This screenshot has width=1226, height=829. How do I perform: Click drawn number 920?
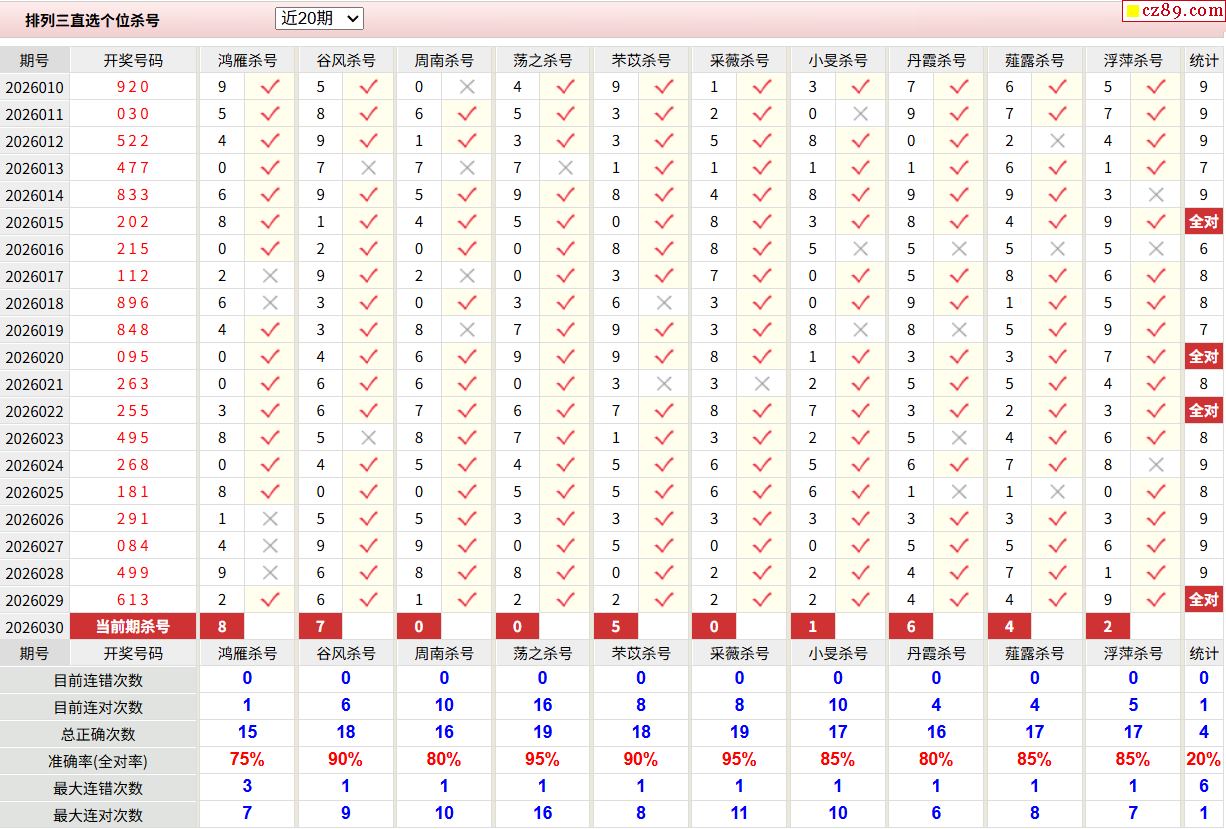(133, 87)
